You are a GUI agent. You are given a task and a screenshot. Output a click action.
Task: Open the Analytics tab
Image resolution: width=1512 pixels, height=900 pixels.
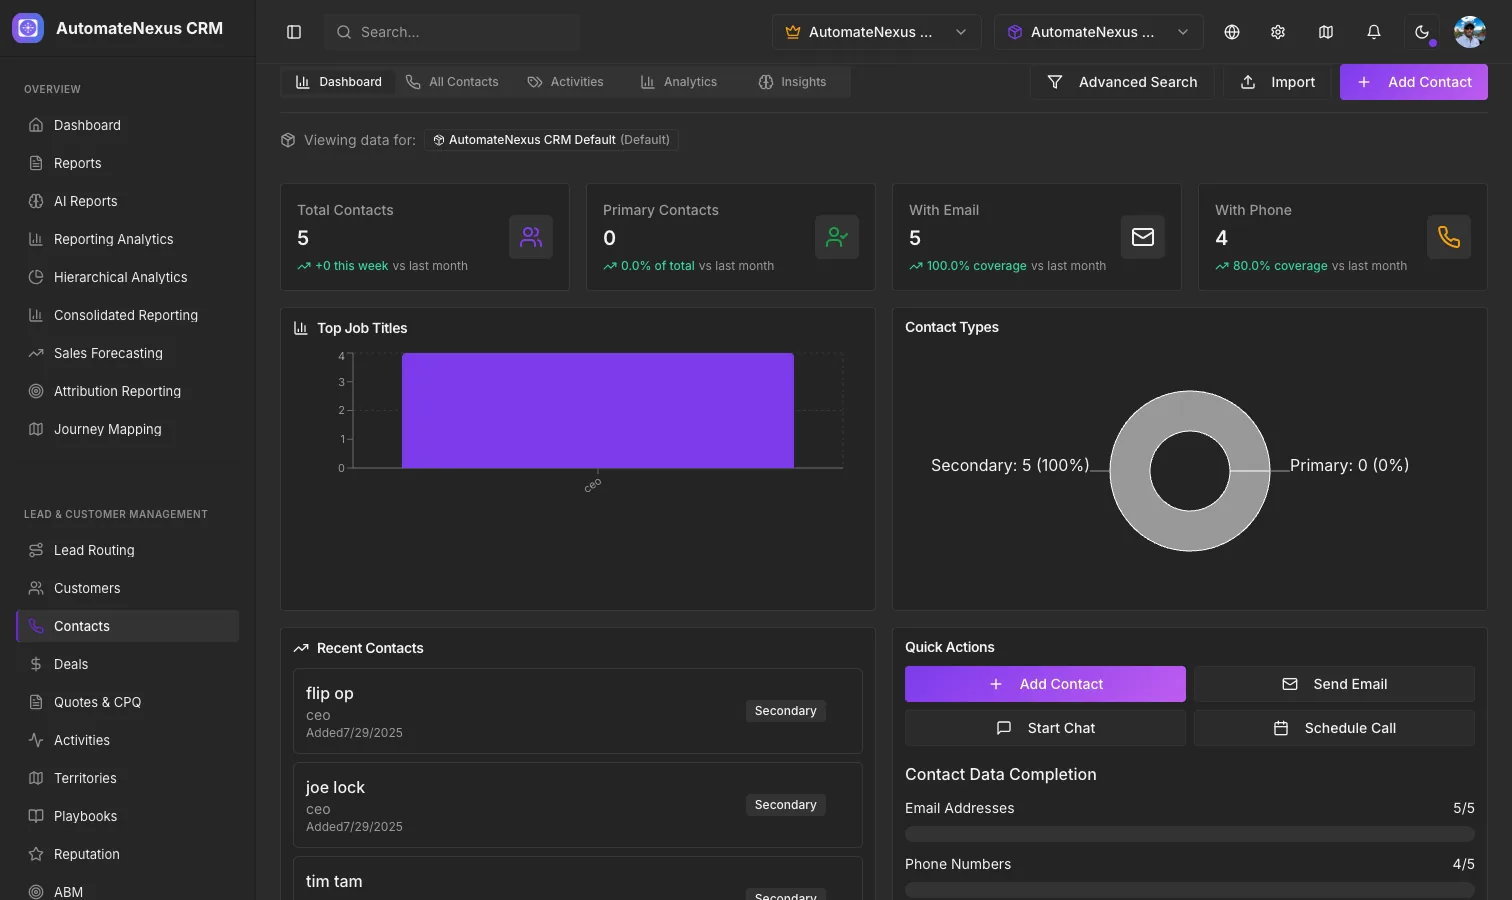click(x=679, y=82)
